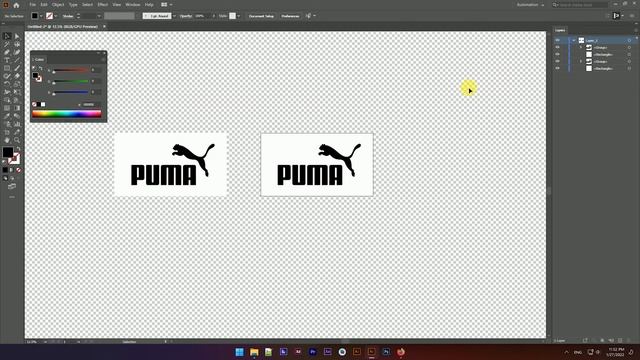This screenshot has height=360, width=640.
Task: Hide the topmost <Rectangle> sublayer
Action: [558, 54]
